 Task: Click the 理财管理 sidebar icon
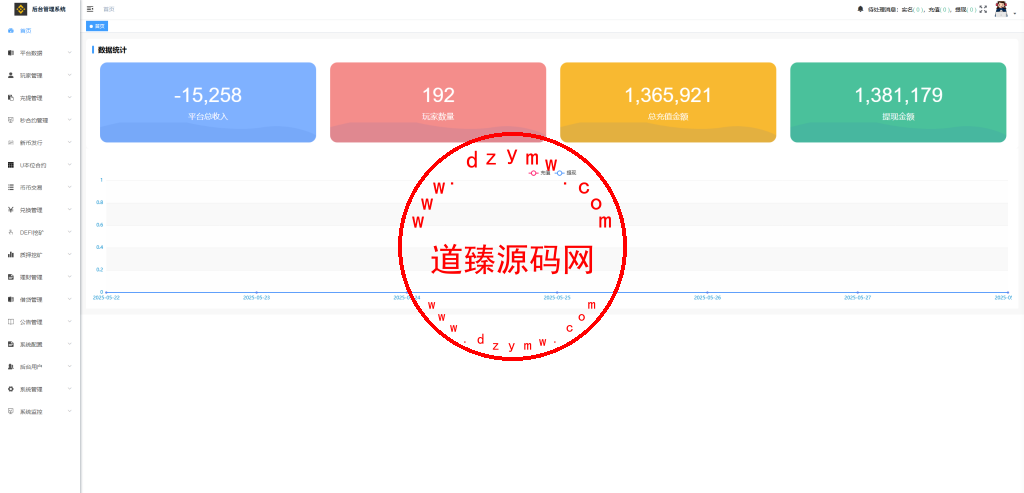[10, 277]
